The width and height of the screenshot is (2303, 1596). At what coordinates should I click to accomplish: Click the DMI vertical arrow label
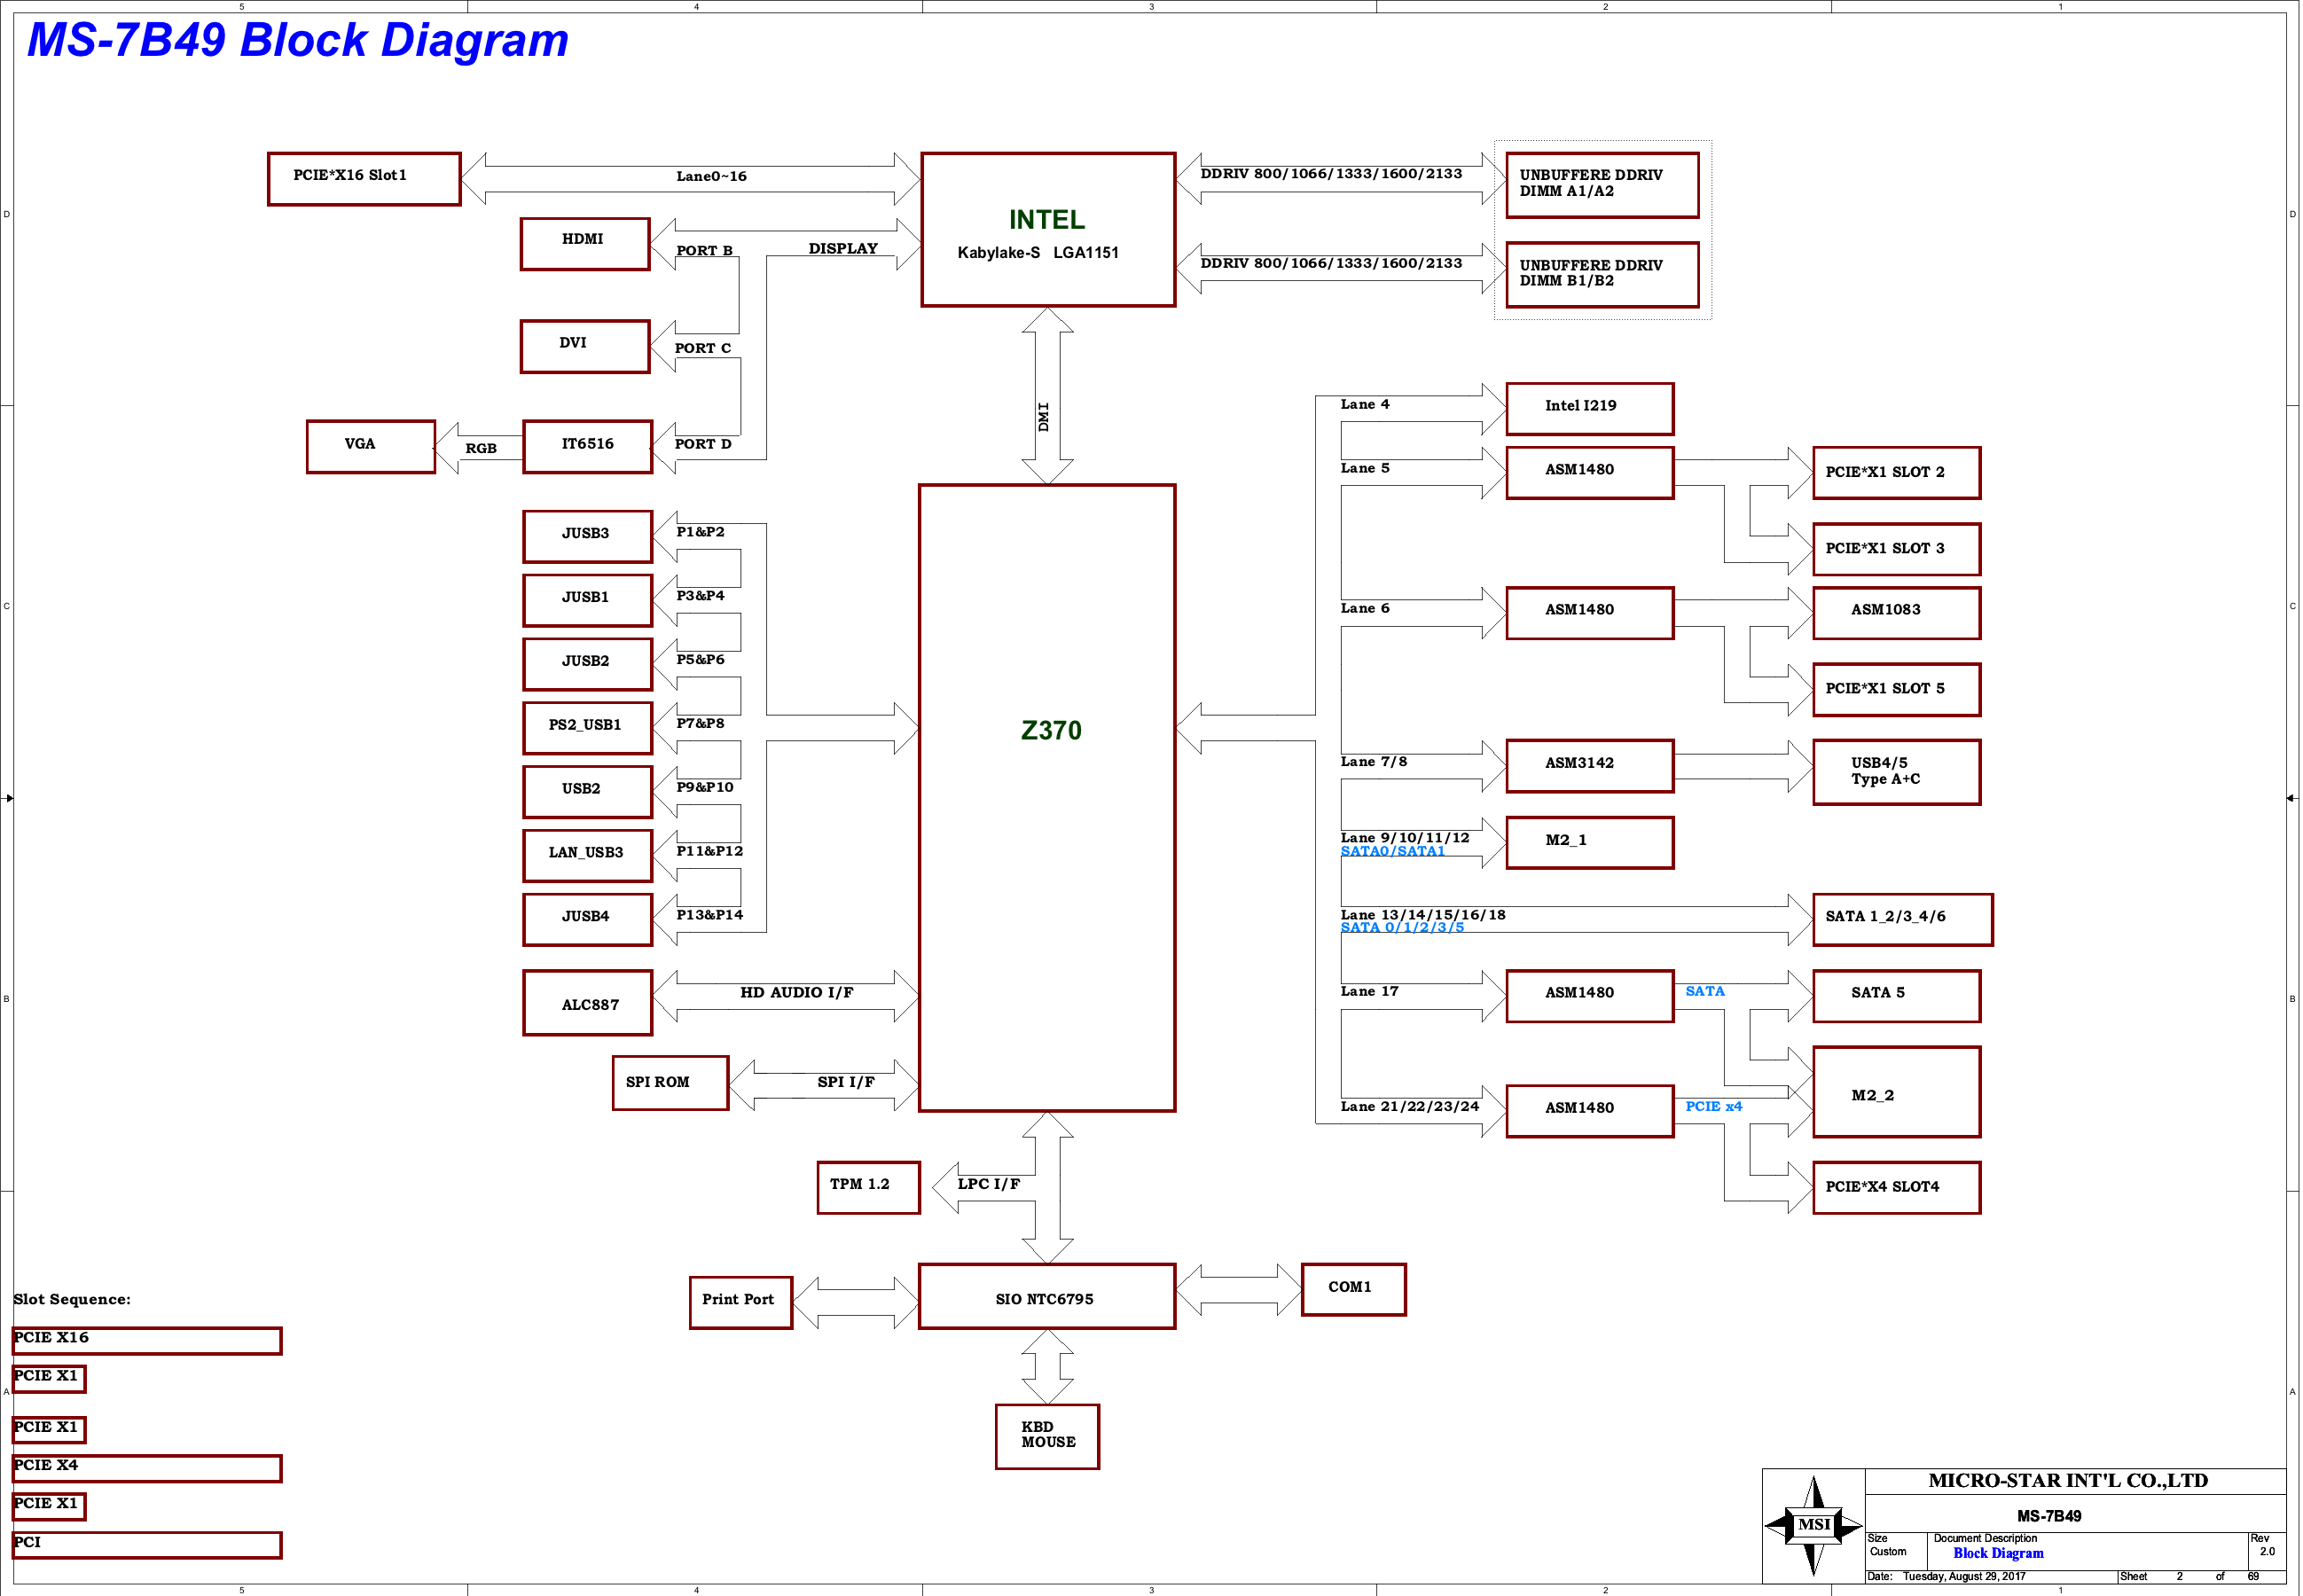click(x=1043, y=417)
